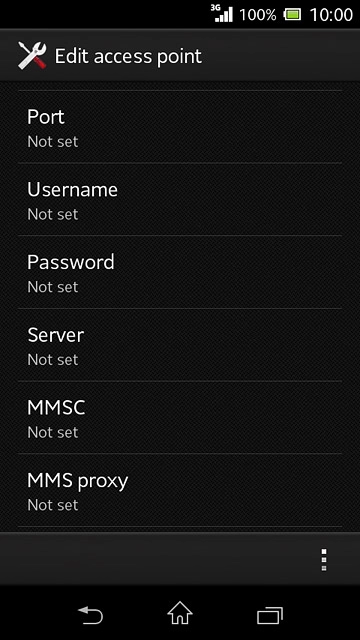
Task: Select the Password field entry
Action: point(180,272)
